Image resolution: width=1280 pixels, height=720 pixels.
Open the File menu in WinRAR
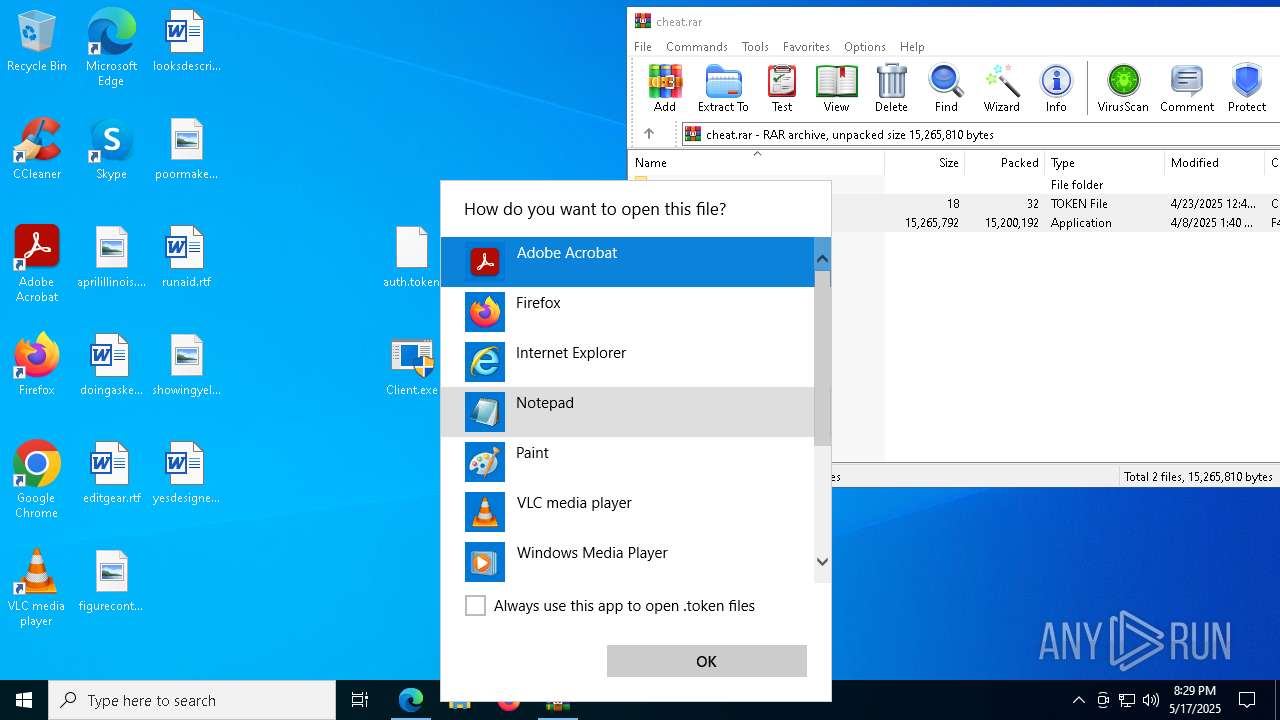point(643,47)
